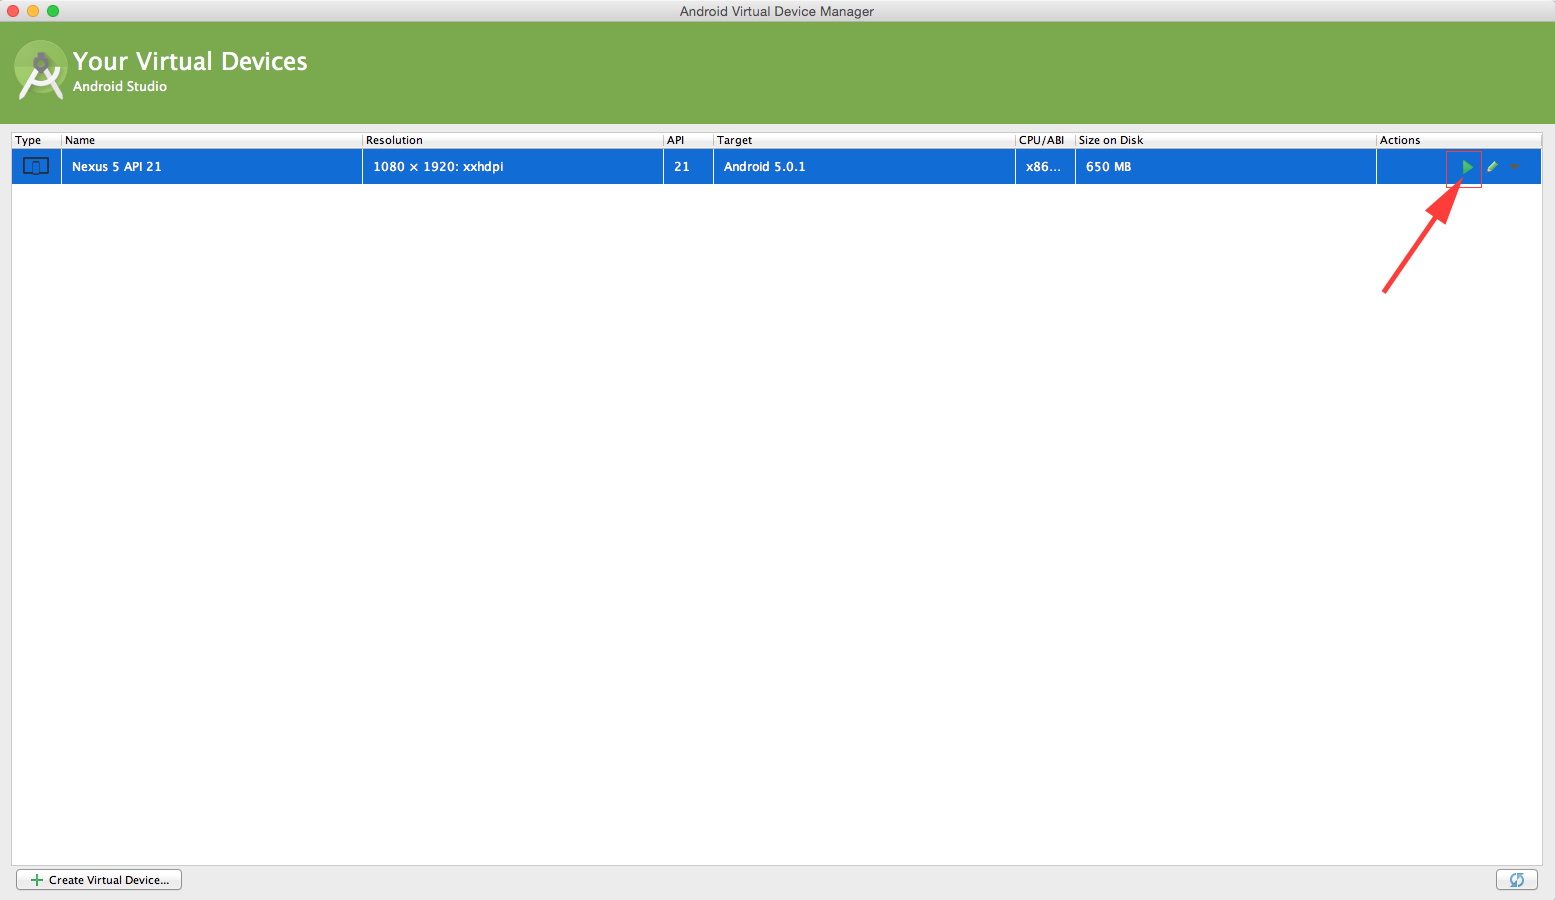Select the Nexus 5 API 21 name cell
Viewport: 1555px width, 900px height.
(211, 167)
